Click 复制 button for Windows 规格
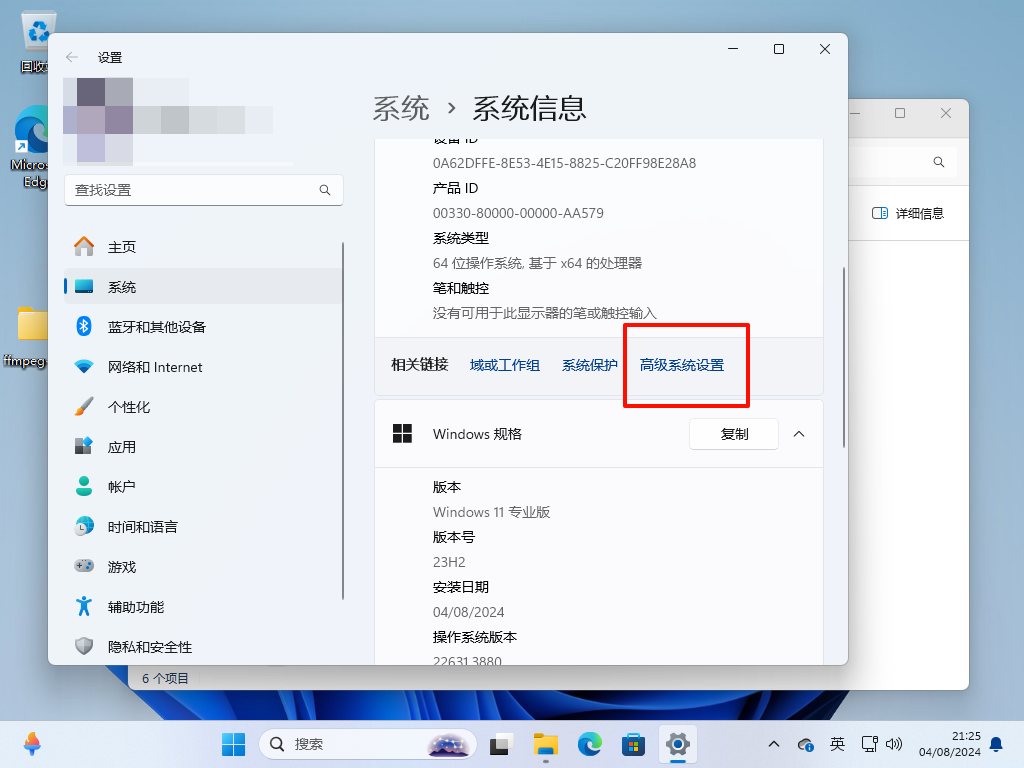The width and height of the screenshot is (1024, 768). [x=734, y=434]
